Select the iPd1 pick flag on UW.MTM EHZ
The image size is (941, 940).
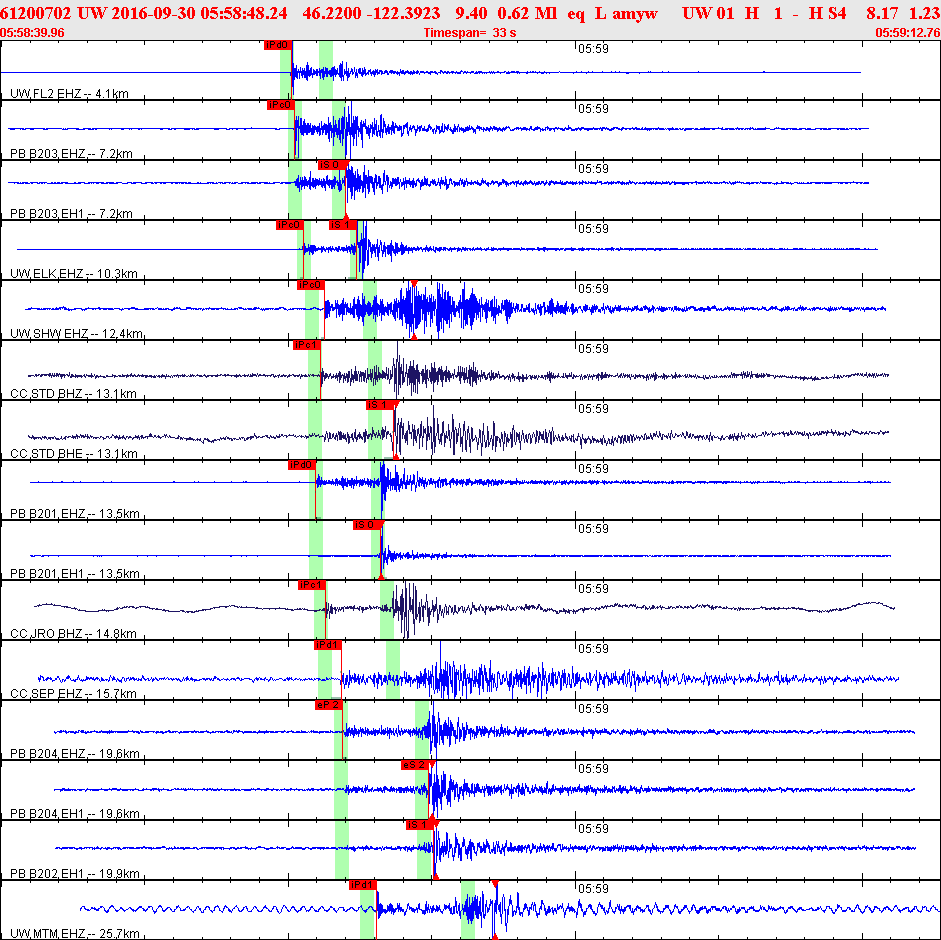[x=362, y=885]
